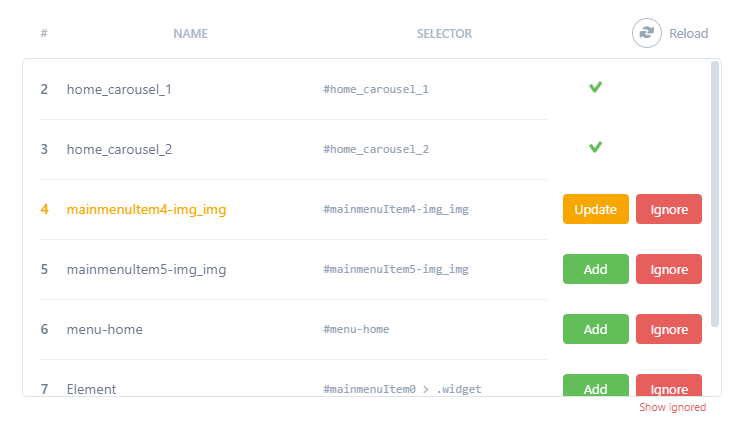Click the NAME column header
Viewport: 738px width, 425px height.
[191, 34]
